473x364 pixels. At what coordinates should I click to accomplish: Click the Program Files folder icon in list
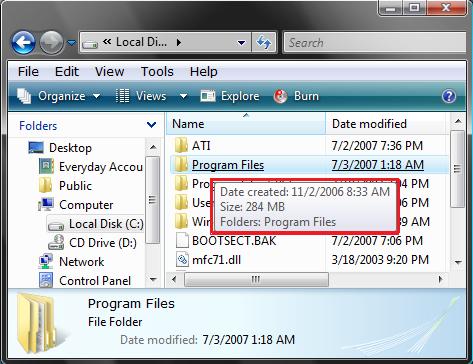[181, 164]
